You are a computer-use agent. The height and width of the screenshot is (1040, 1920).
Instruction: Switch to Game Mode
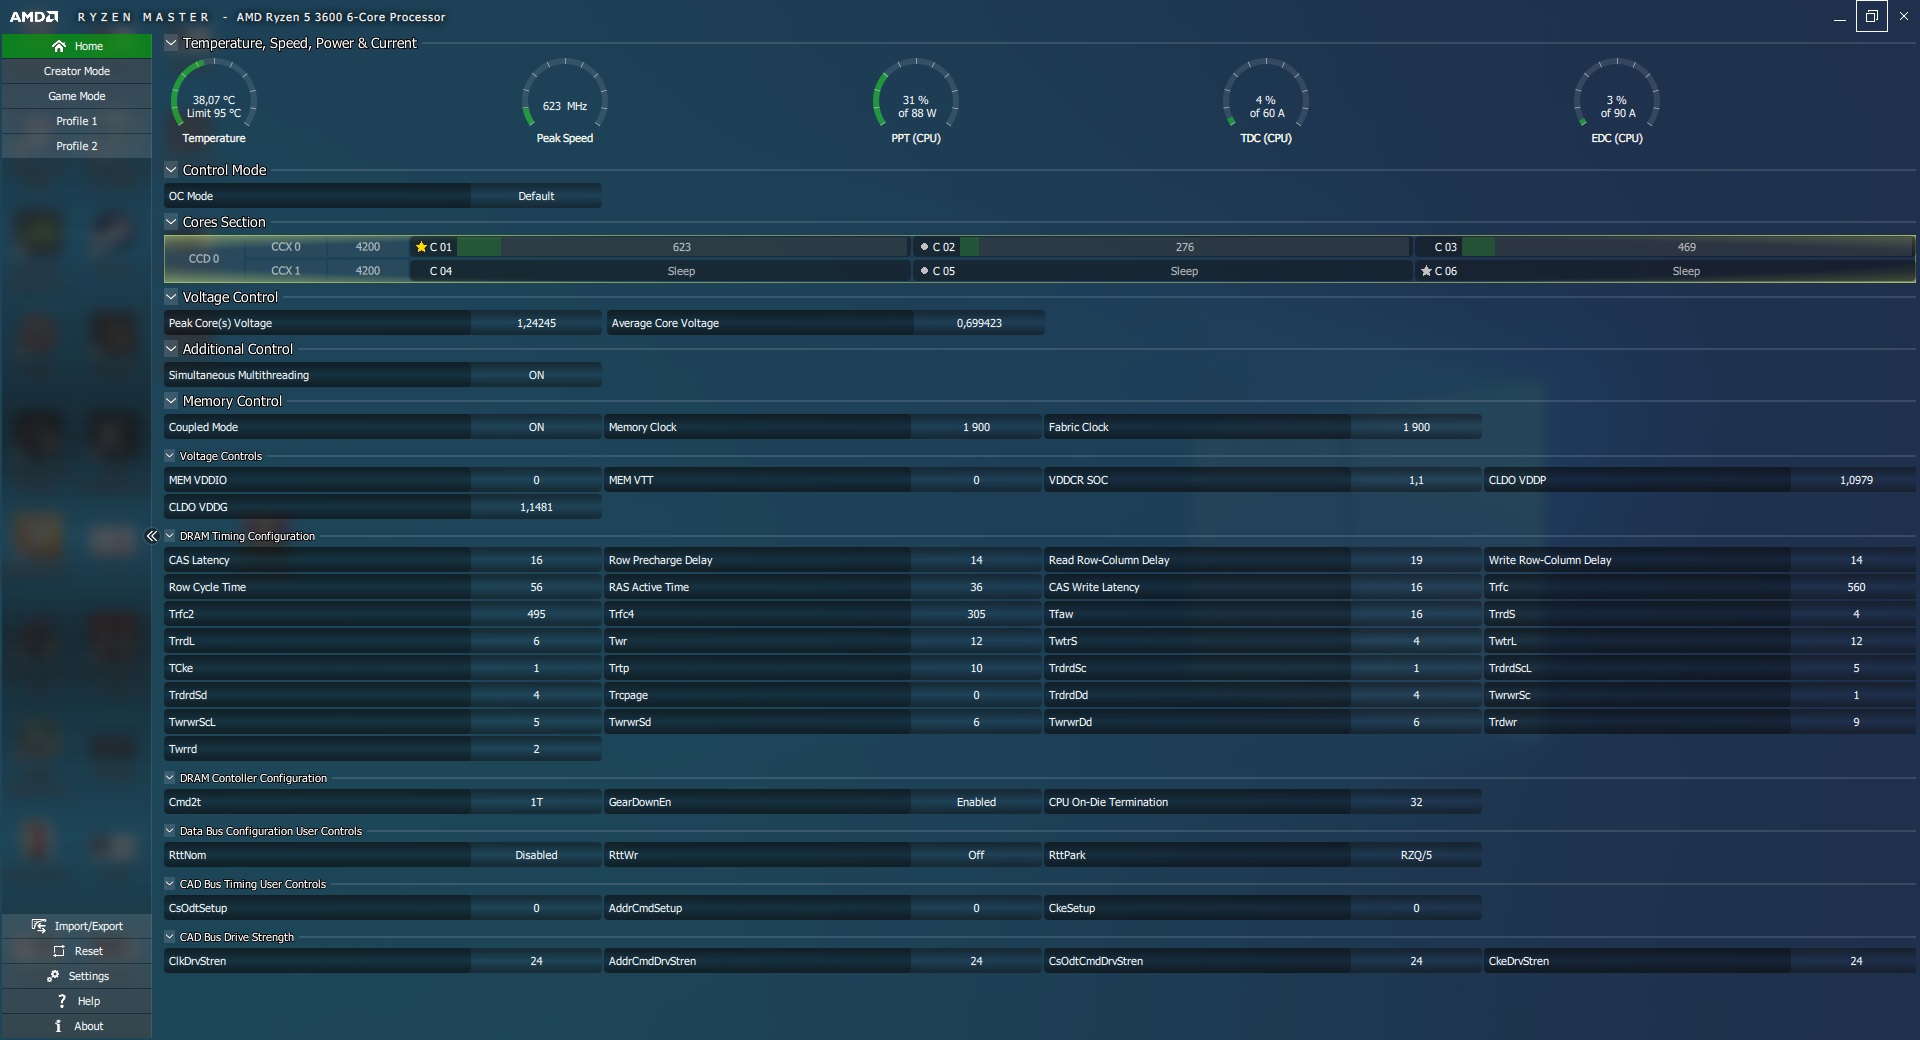point(77,96)
